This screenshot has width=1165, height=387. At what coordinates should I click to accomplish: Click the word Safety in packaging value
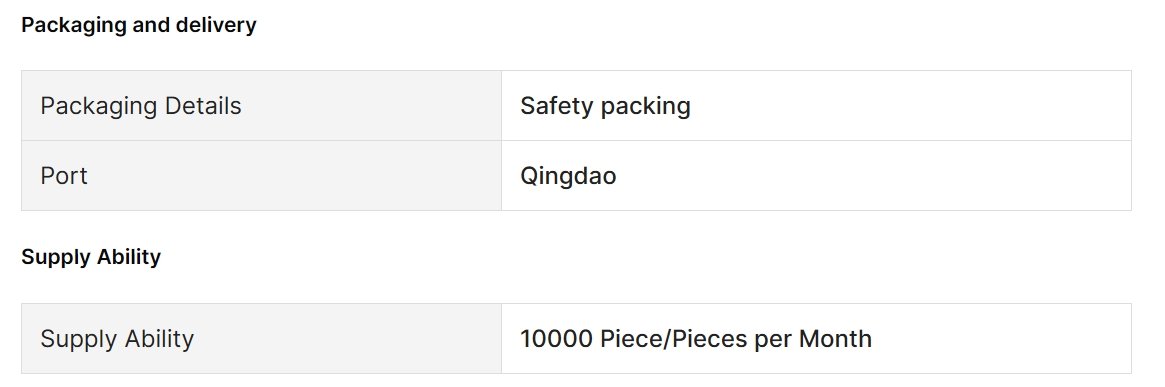pyautogui.click(x=556, y=106)
